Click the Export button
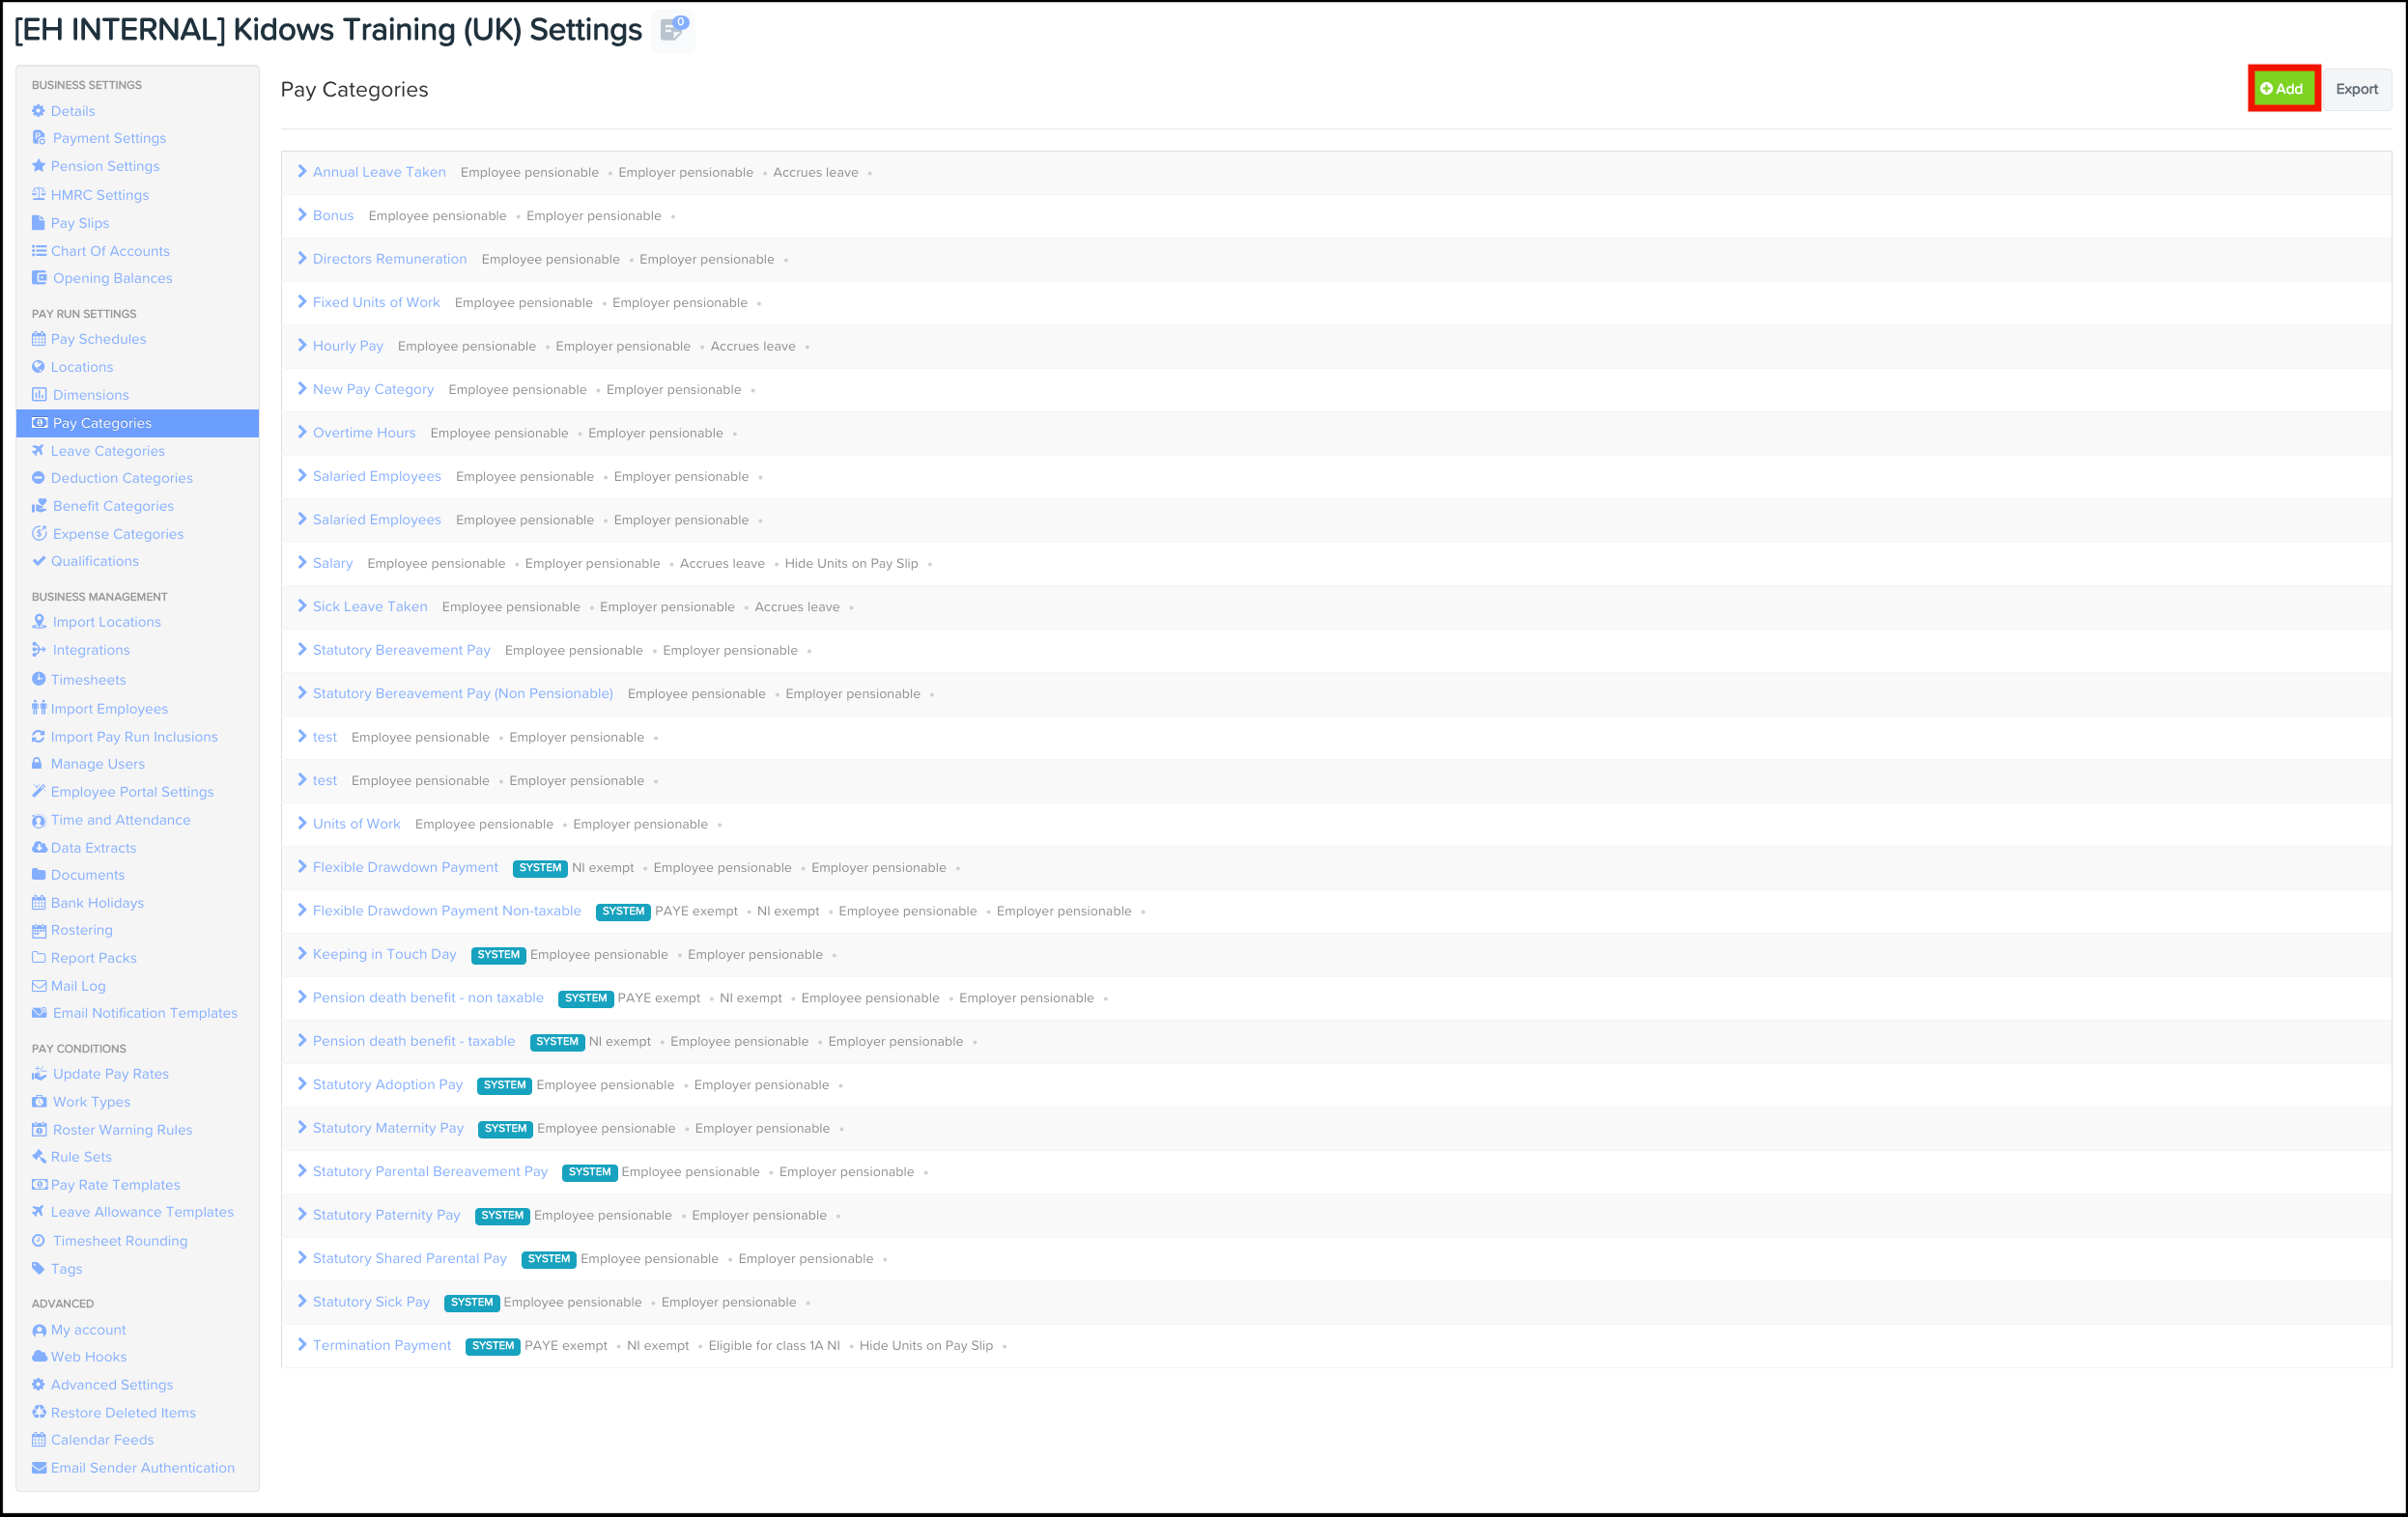The width and height of the screenshot is (2408, 1517). point(2356,89)
